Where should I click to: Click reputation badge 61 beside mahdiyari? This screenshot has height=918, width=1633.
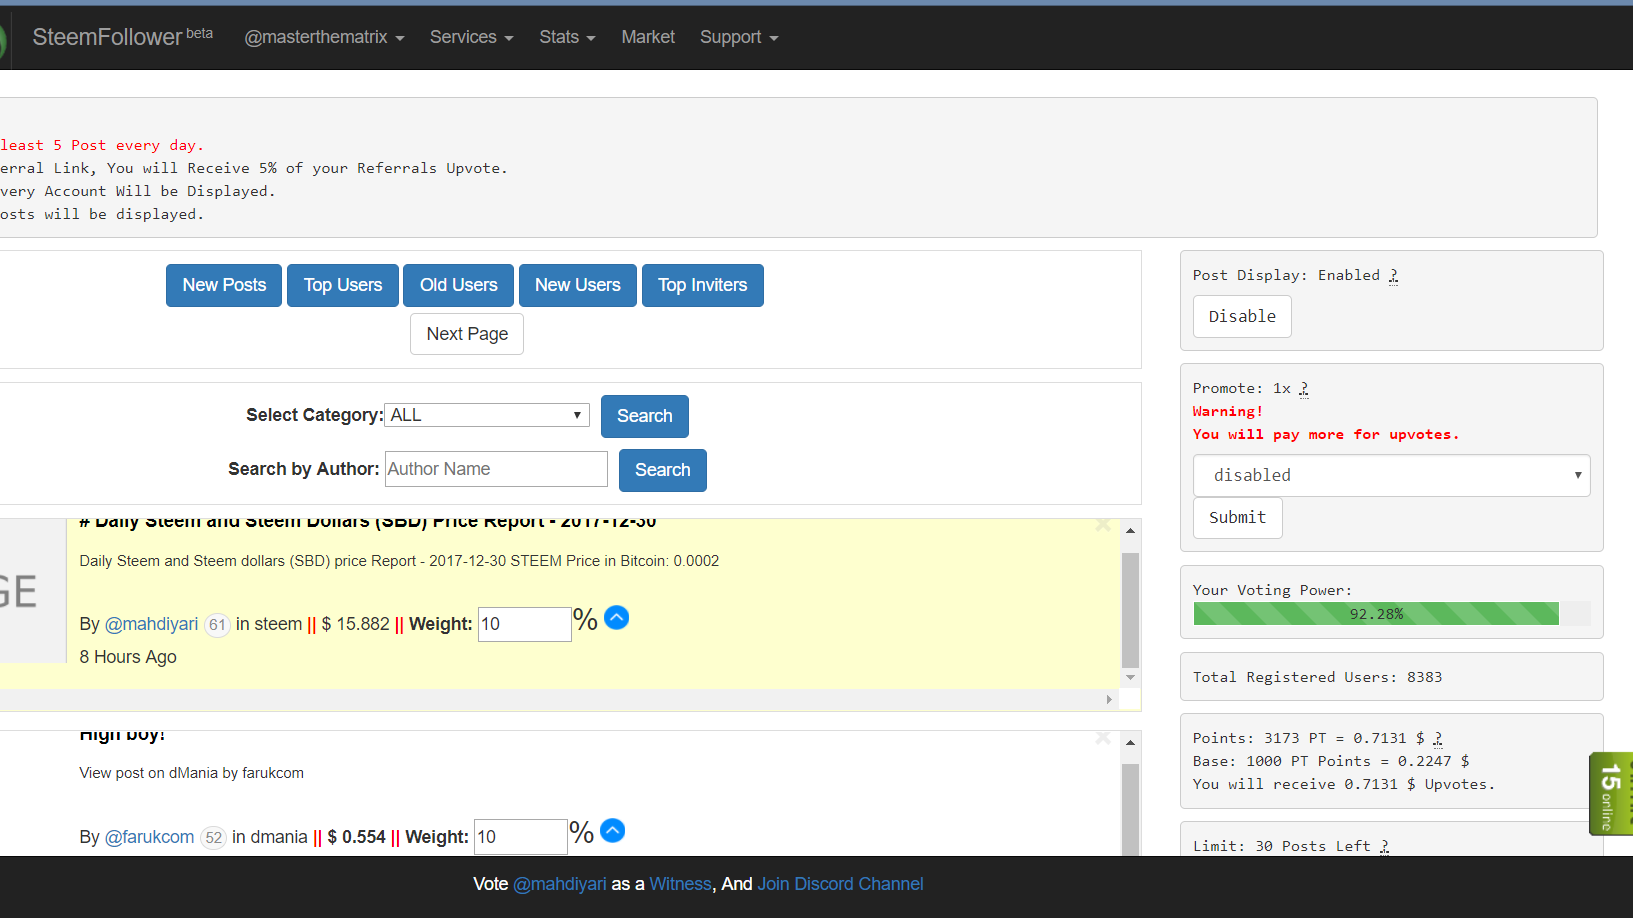coord(217,625)
